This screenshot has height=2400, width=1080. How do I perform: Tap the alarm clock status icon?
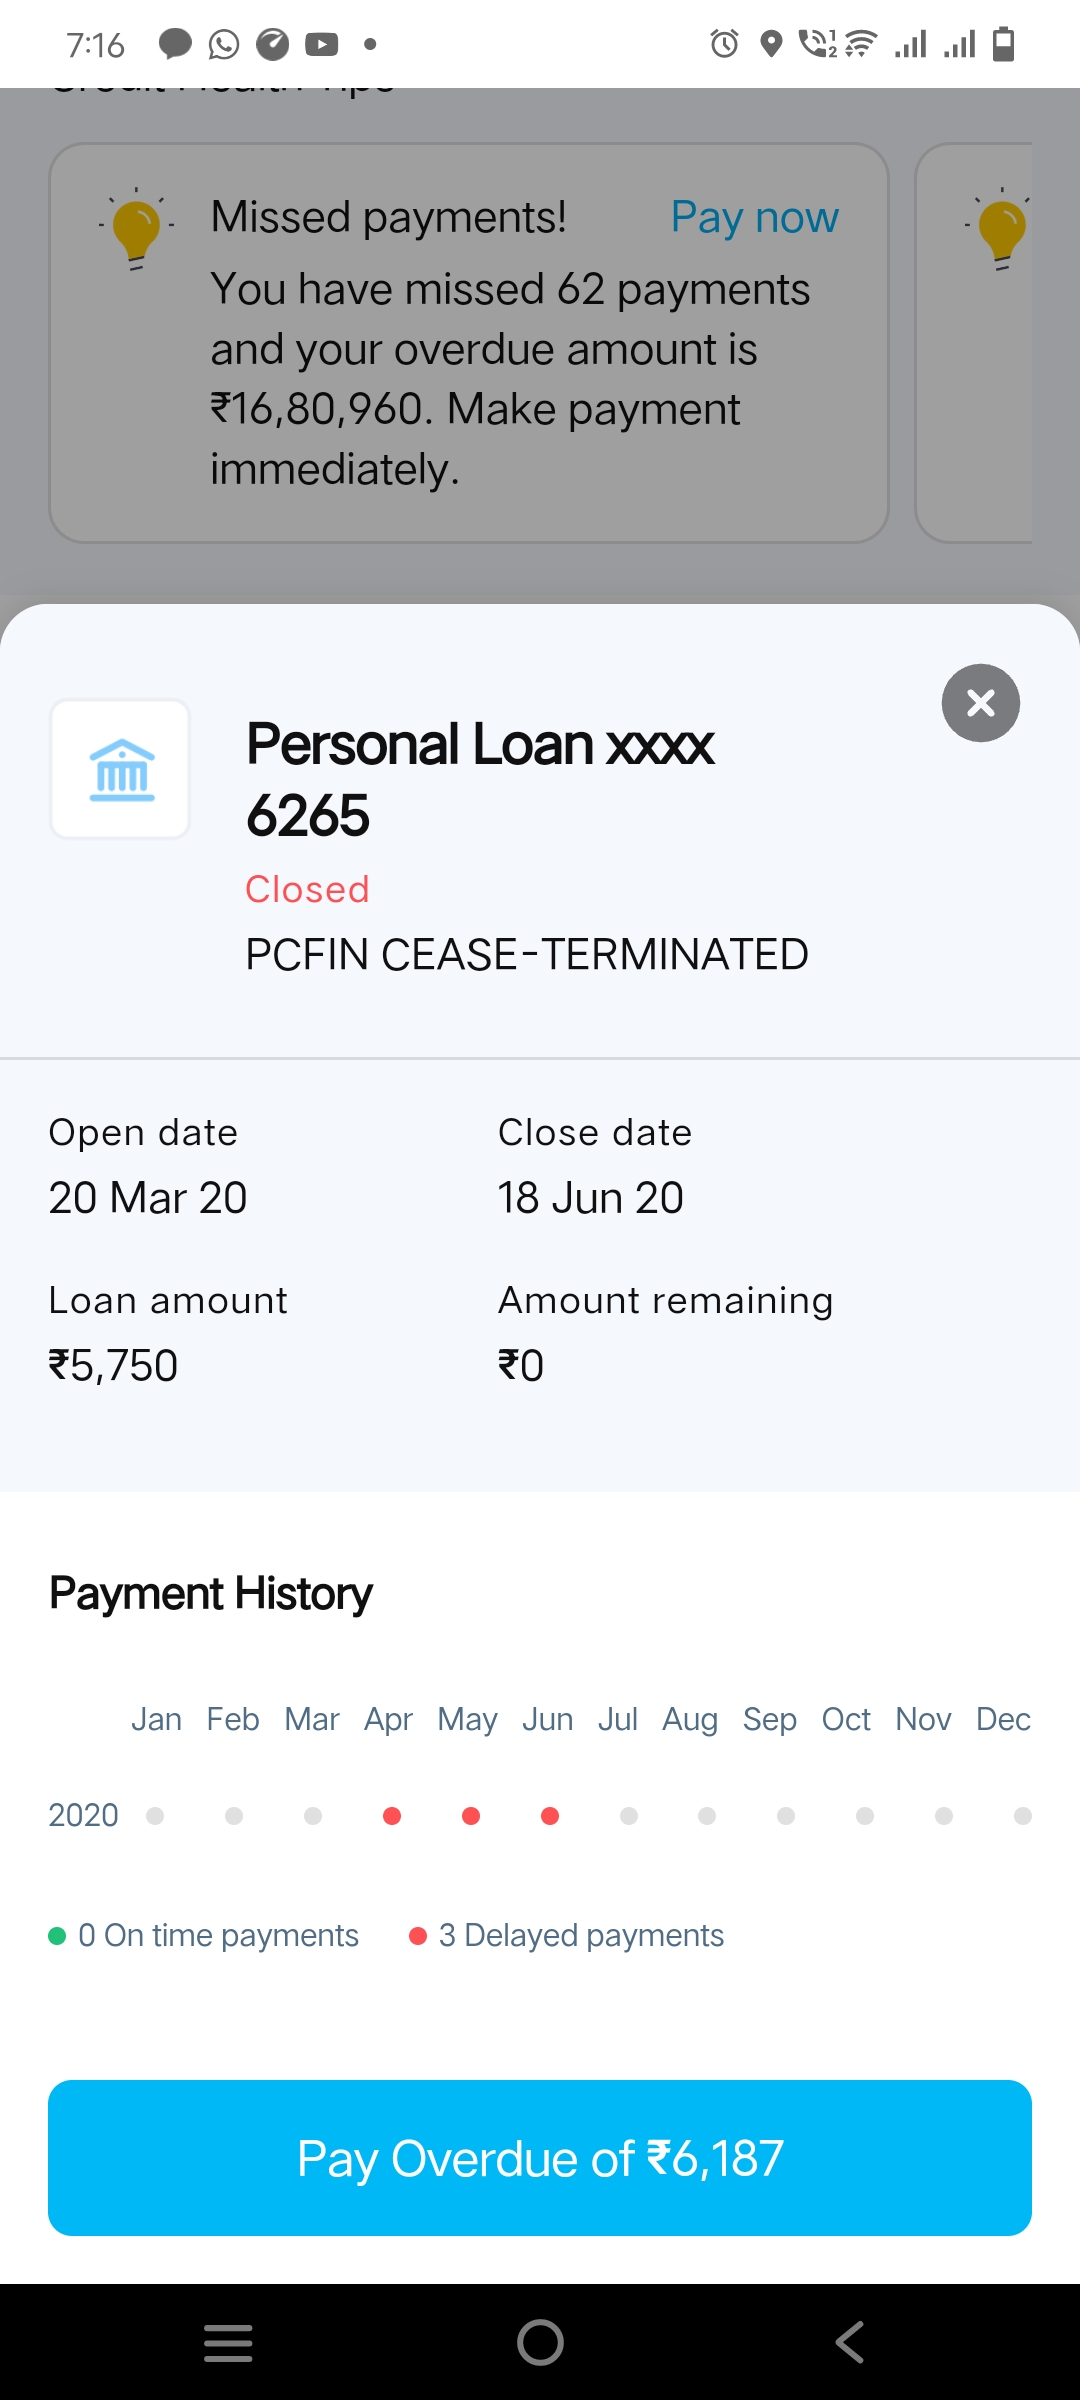point(724,44)
